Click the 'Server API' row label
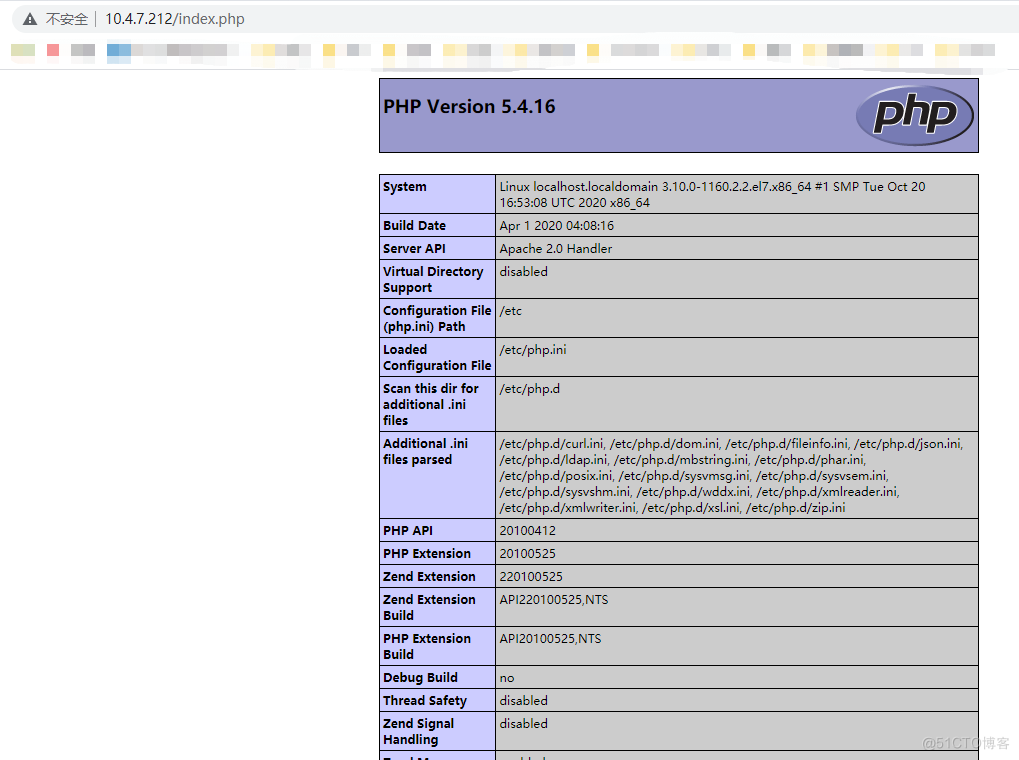1019x760 pixels. click(x=415, y=248)
